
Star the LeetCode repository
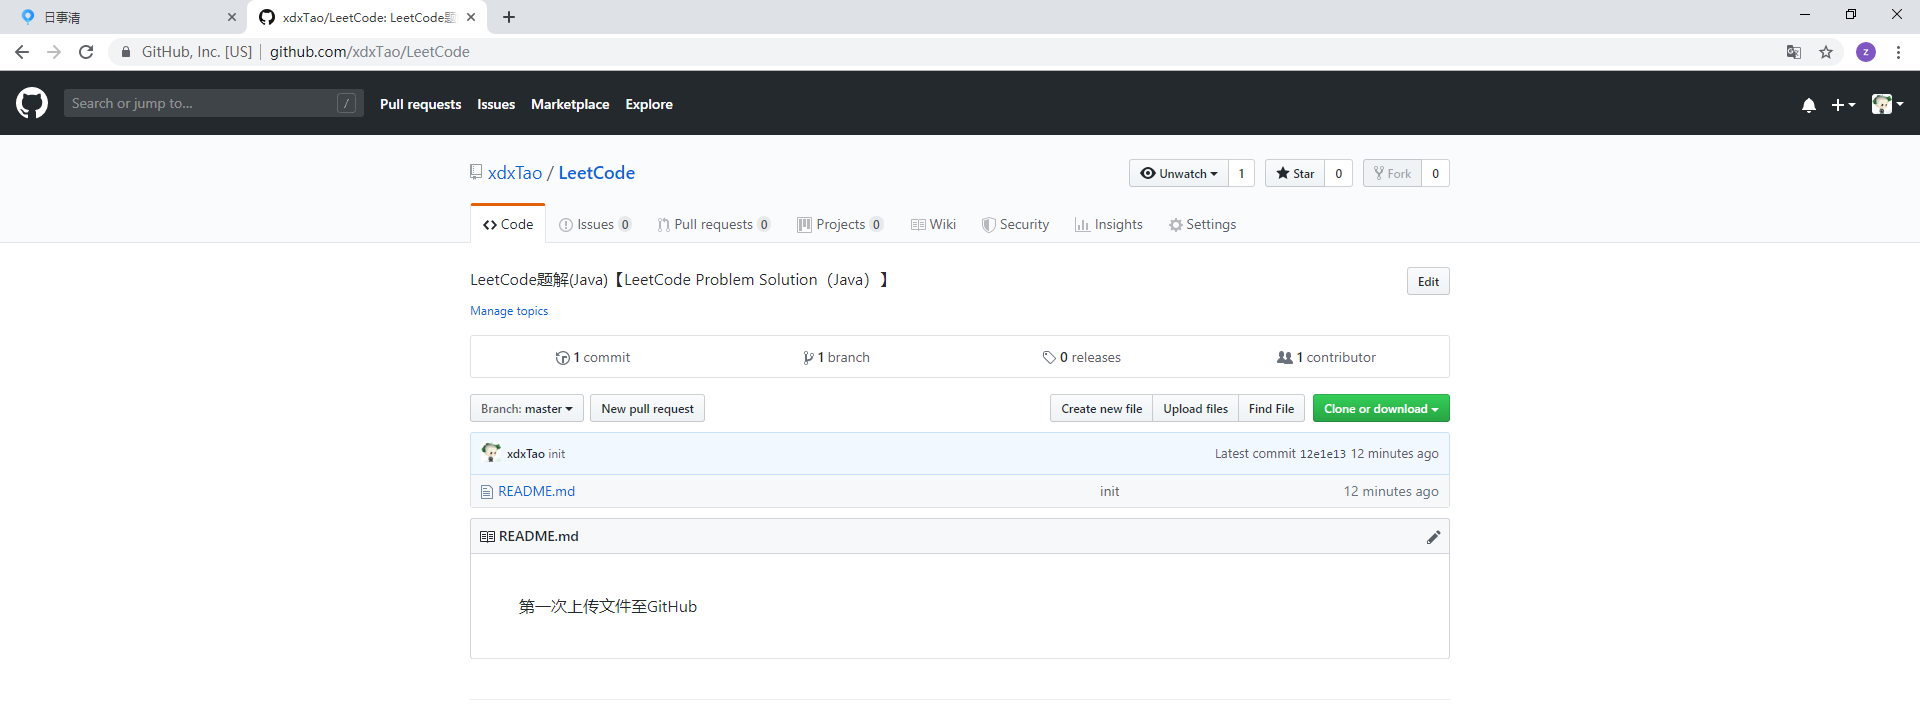click(x=1295, y=173)
